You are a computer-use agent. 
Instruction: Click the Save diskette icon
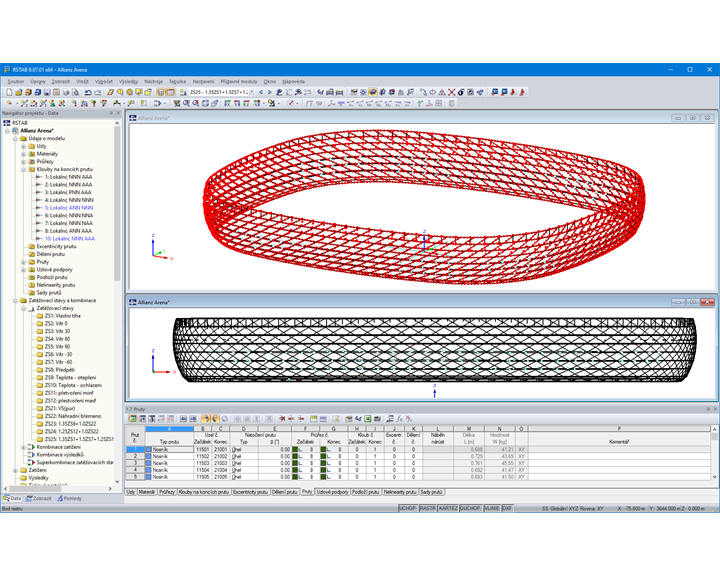coord(47,92)
